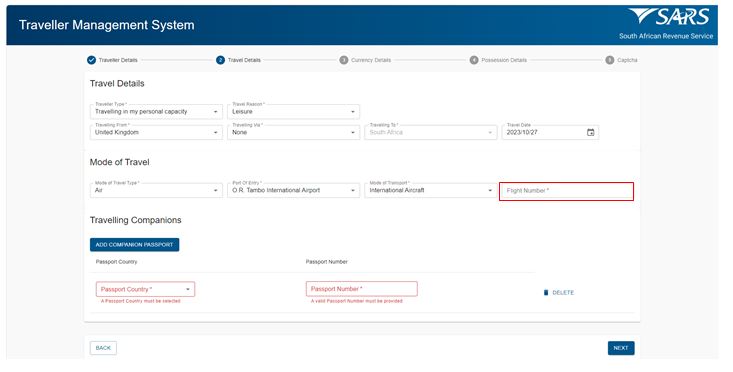This screenshot has height=372, width=733.
Task: Select the Travel Details step label
Action: (244, 60)
